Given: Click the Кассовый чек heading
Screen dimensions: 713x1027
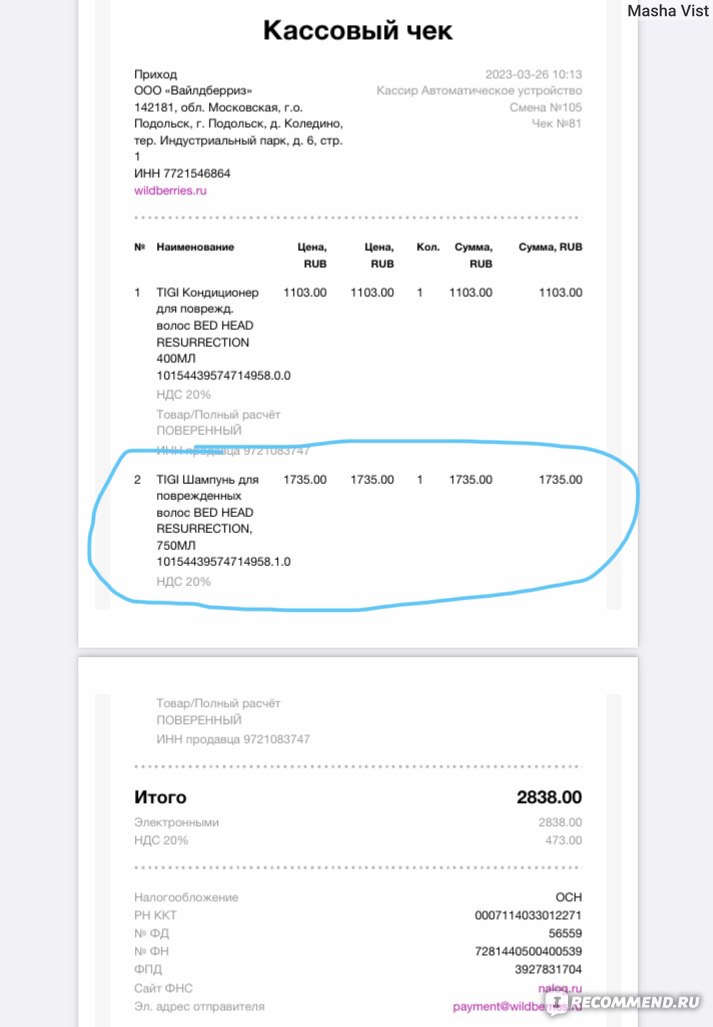Looking at the screenshot, I should click(357, 30).
